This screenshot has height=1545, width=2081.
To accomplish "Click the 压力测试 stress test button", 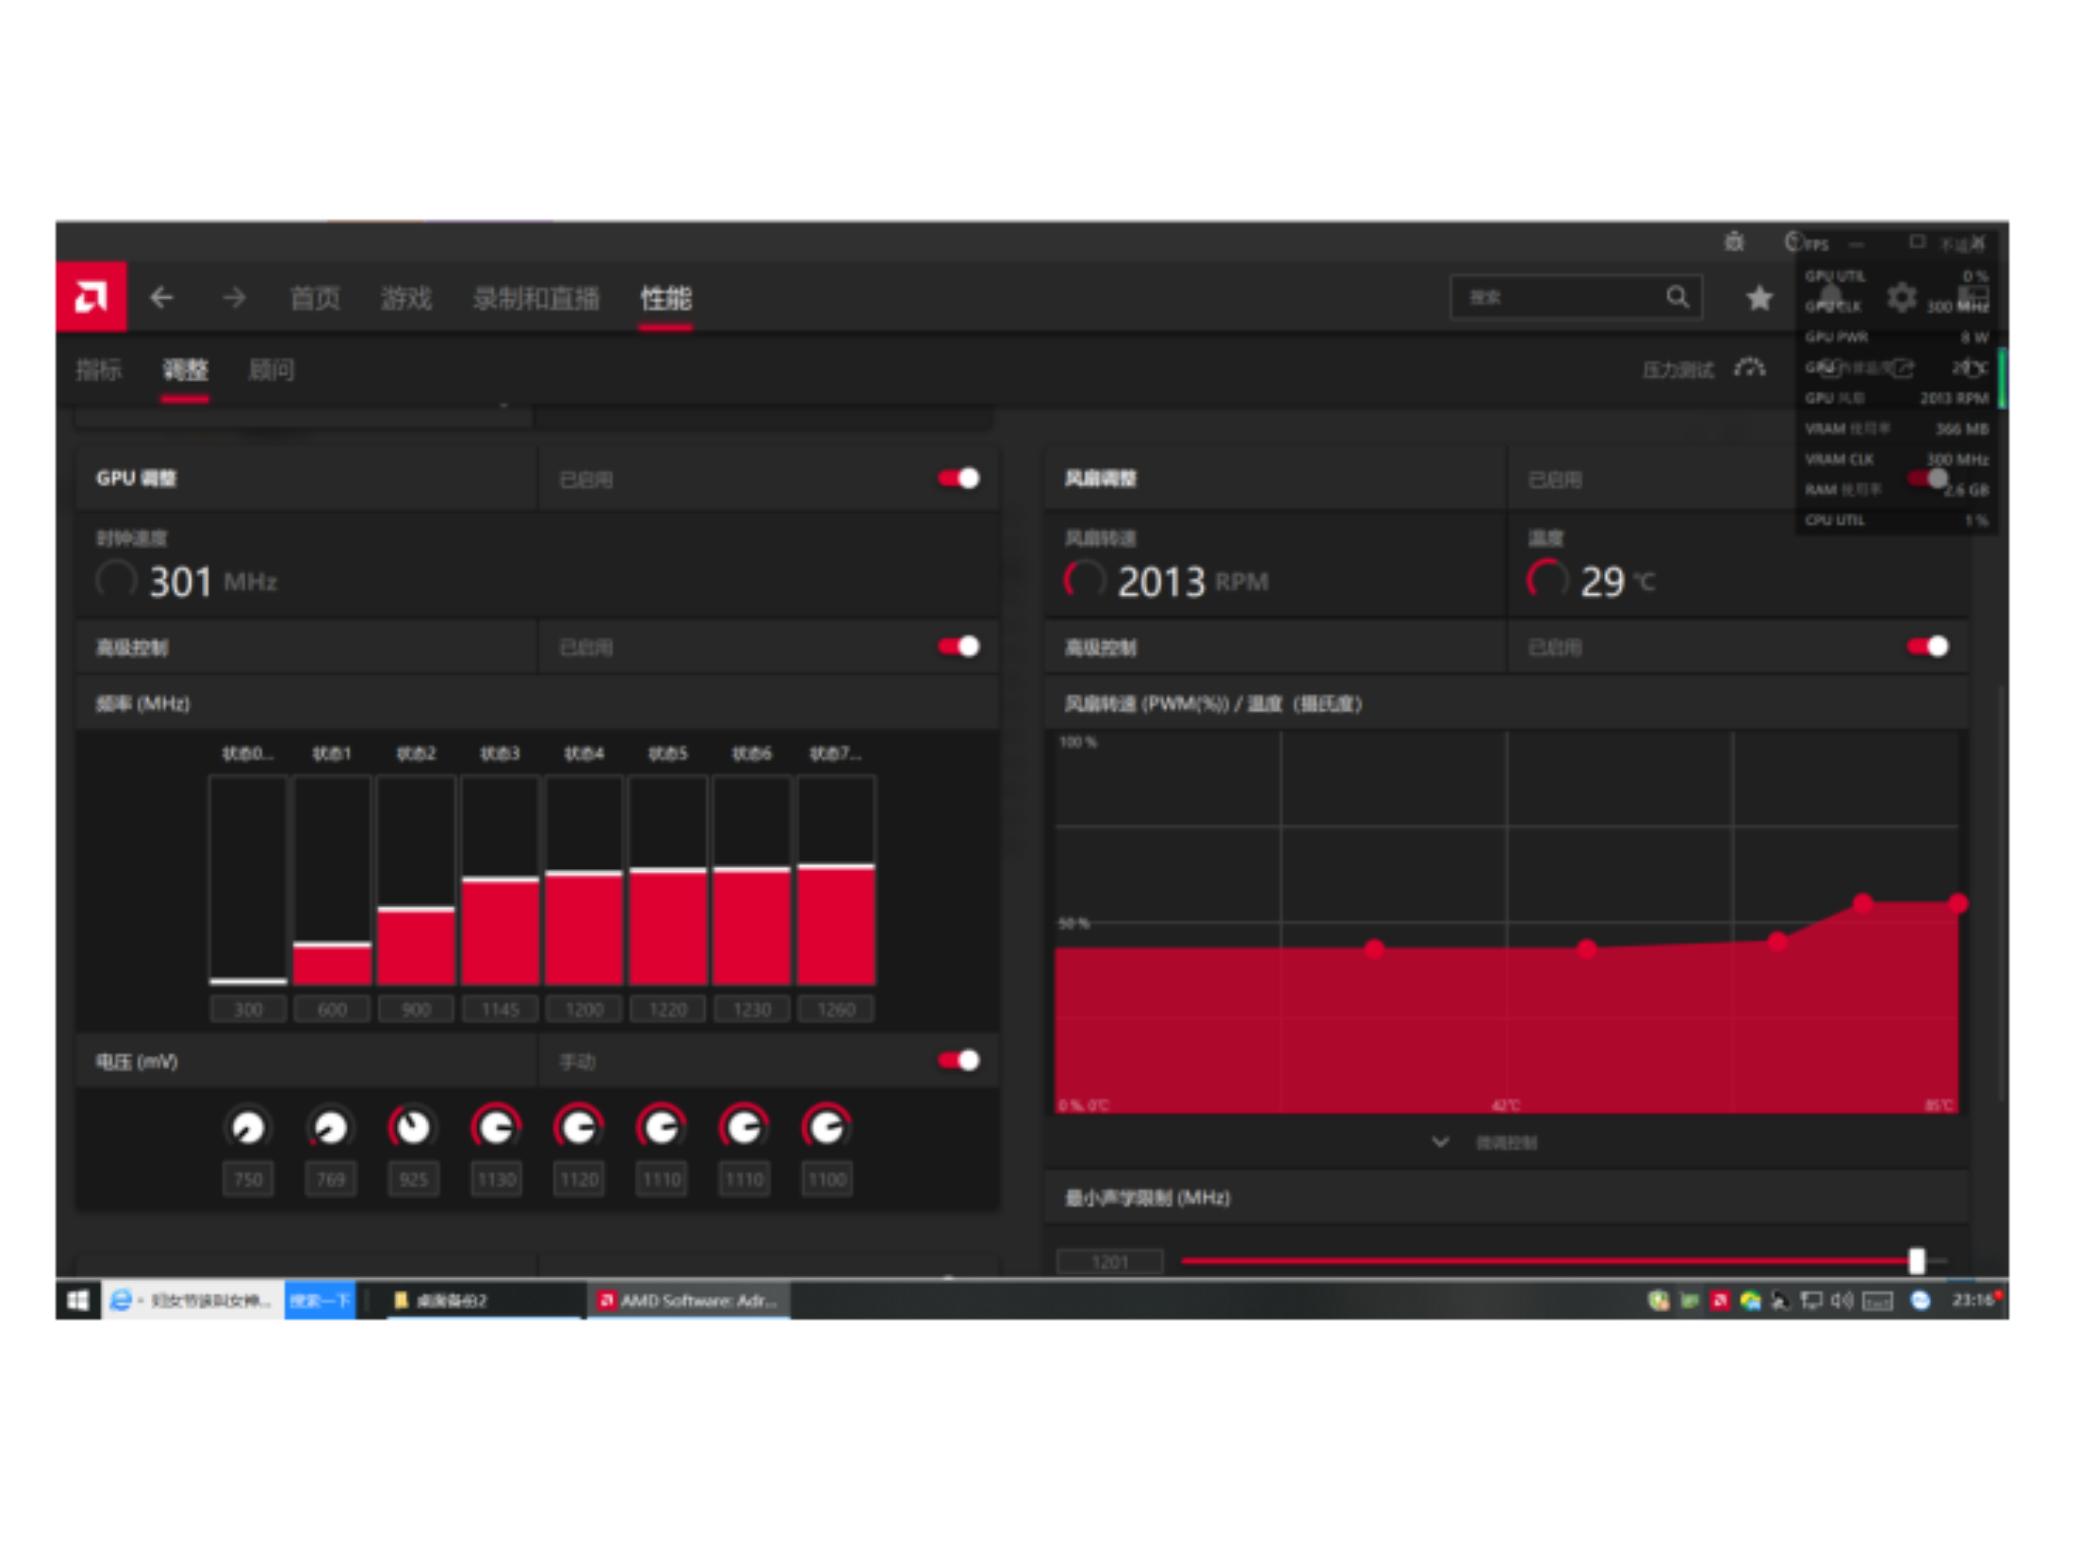I will click(x=1677, y=370).
